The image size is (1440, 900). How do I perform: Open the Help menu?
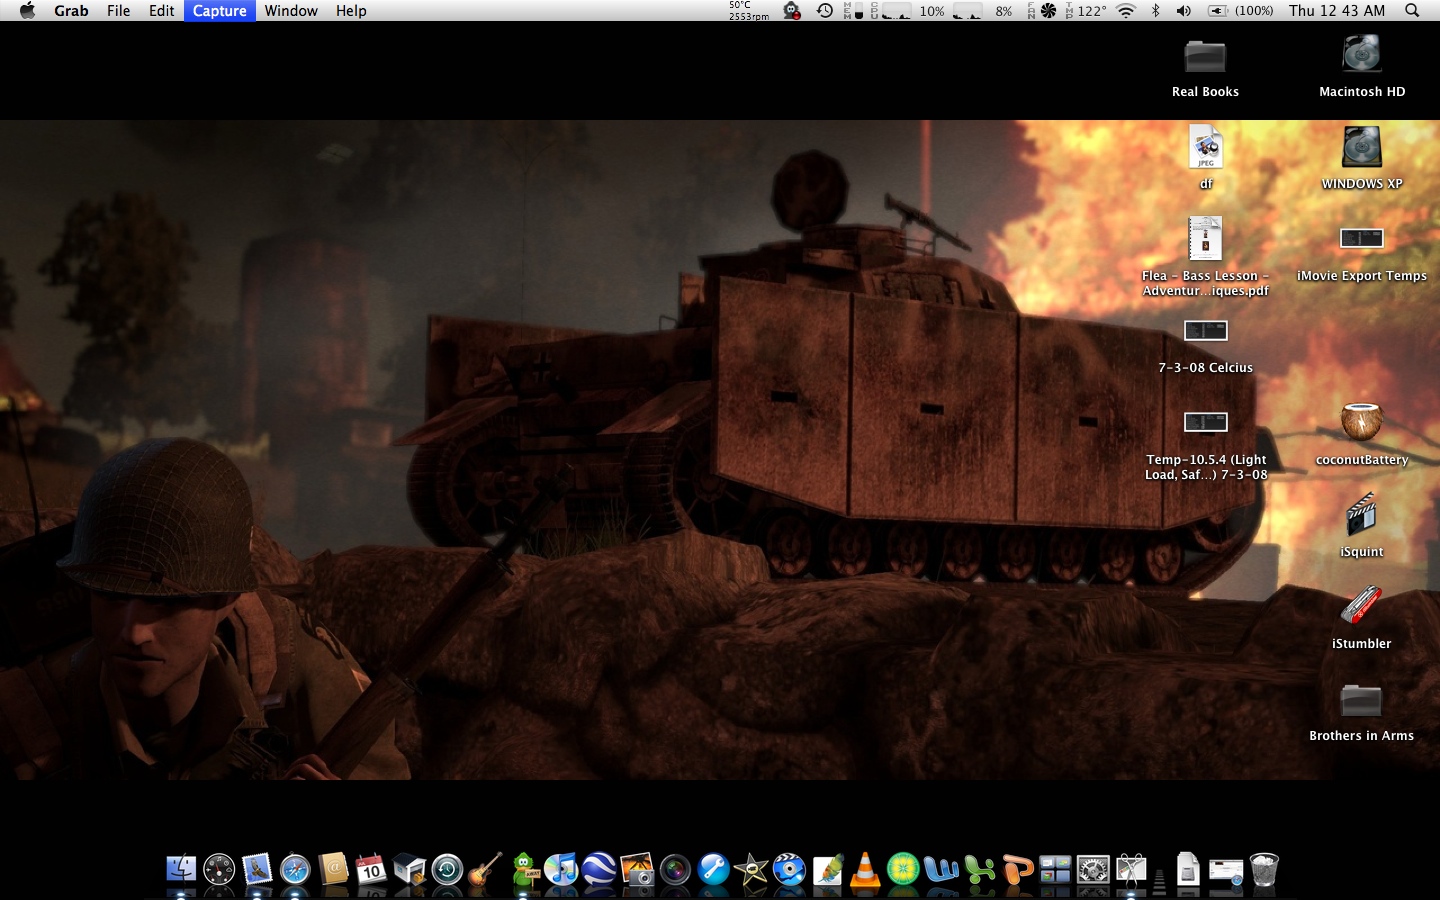351,11
